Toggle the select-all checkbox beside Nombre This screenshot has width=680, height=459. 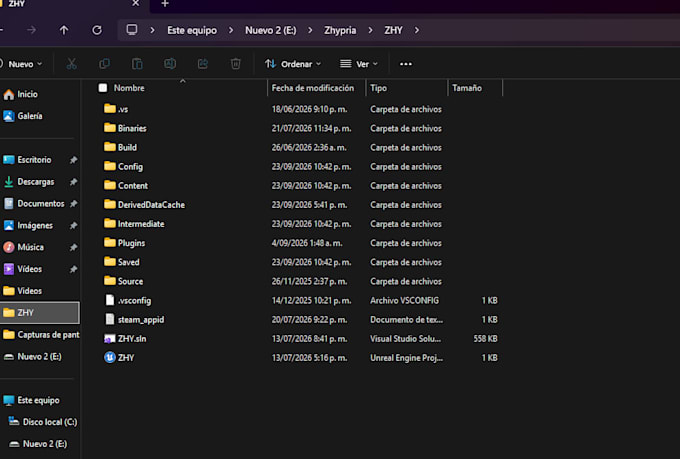[103, 88]
